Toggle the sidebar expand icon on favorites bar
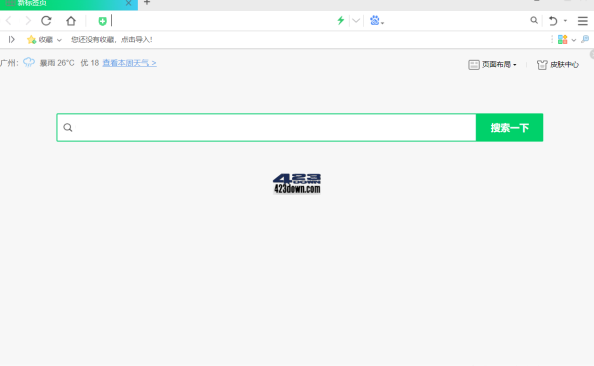This screenshot has height=366, width=594. coord(12,39)
